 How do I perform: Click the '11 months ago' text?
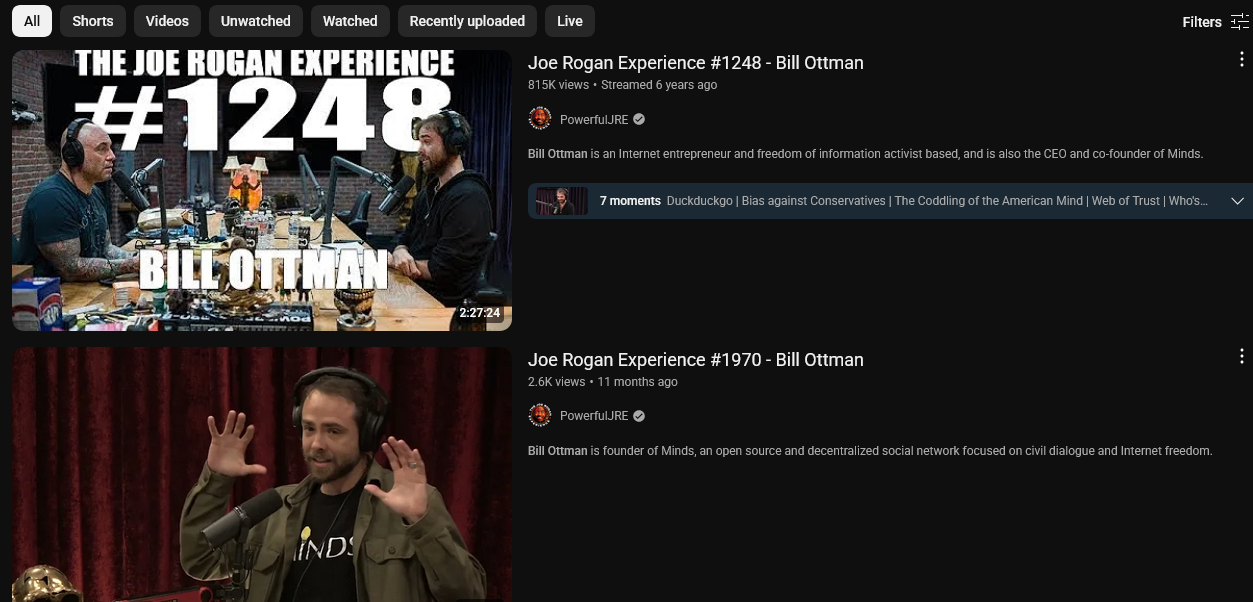(638, 382)
